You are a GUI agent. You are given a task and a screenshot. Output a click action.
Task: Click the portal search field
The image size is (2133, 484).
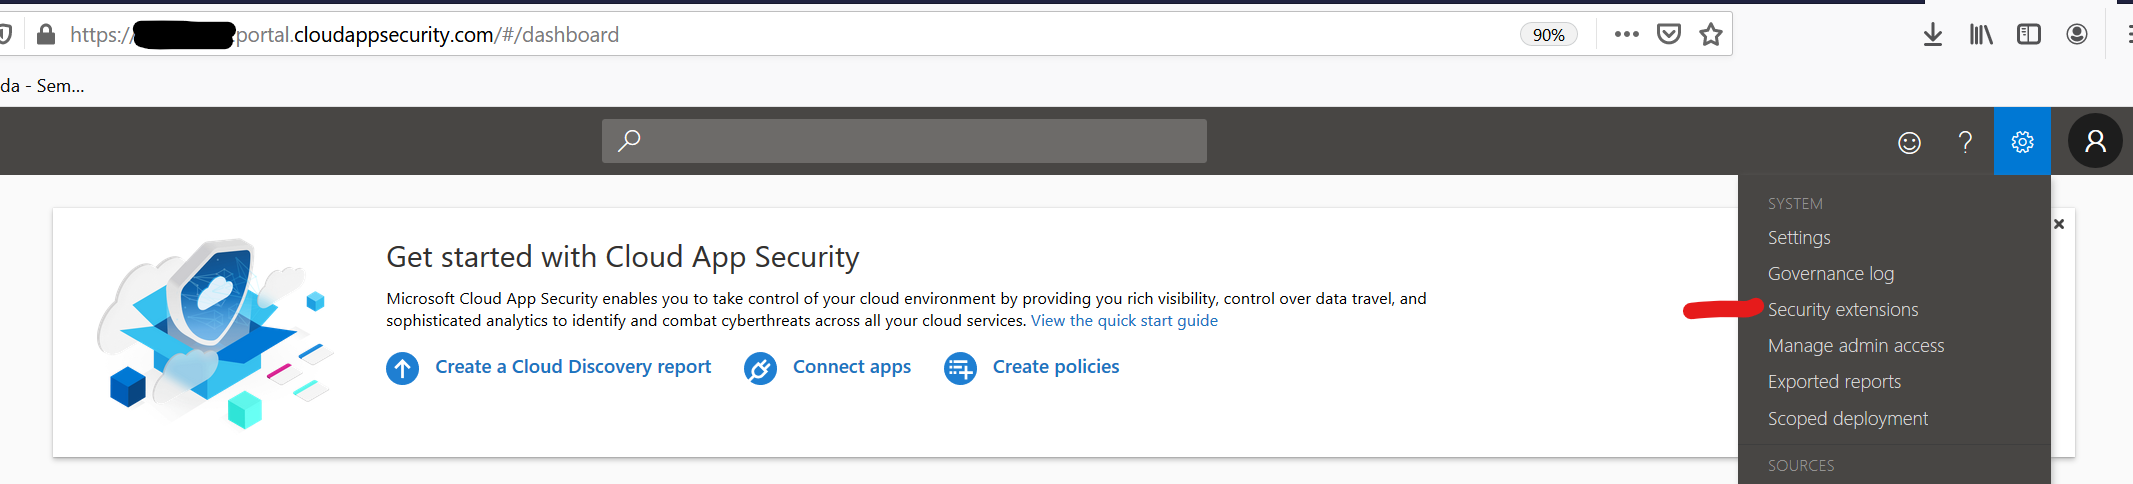point(904,141)
